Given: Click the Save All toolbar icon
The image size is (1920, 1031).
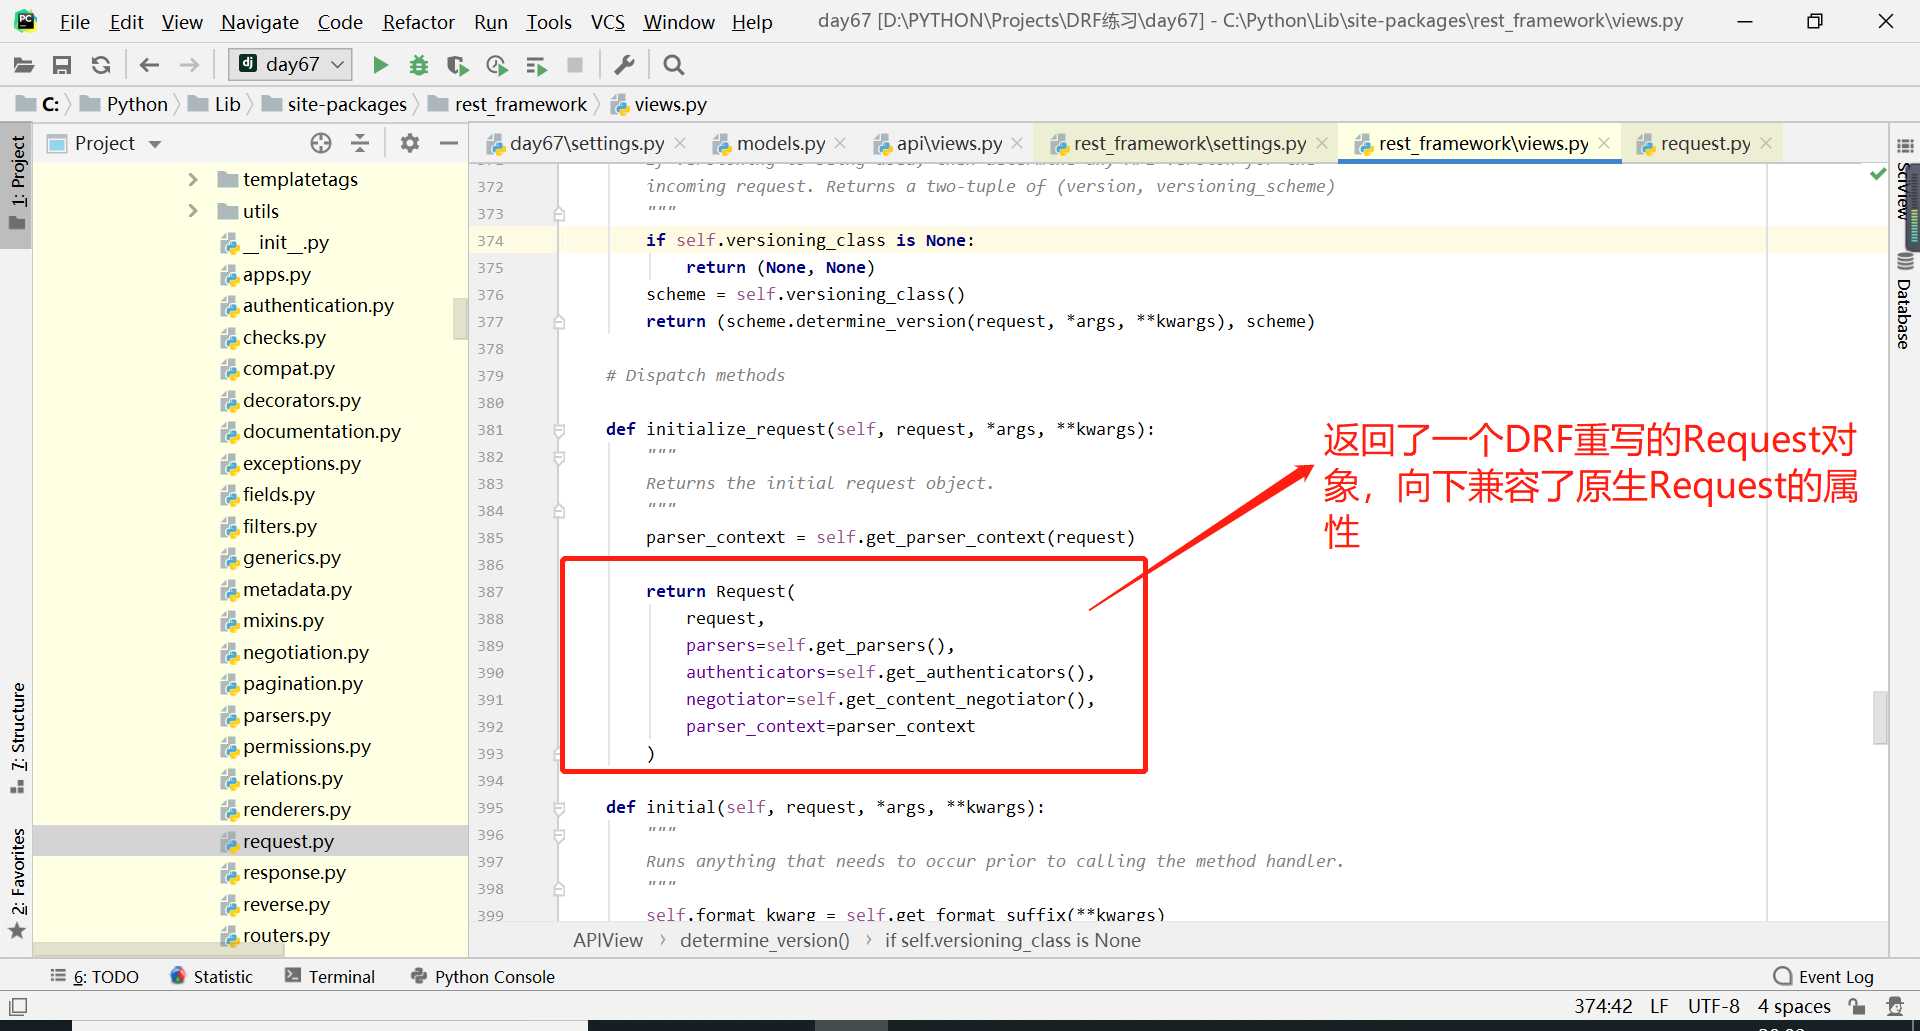Looking at the screenshot, I should pyautogui.click(x=62, y=65).
